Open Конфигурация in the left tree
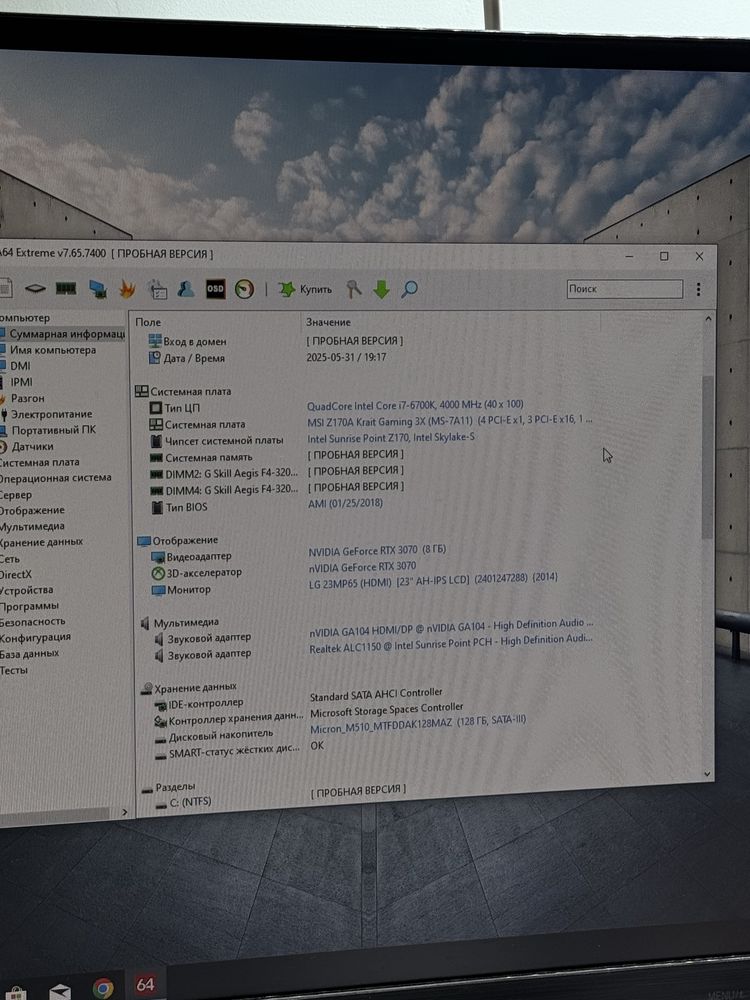The height and width of the screenshot is (1000, 750). (x=35, y=637)
